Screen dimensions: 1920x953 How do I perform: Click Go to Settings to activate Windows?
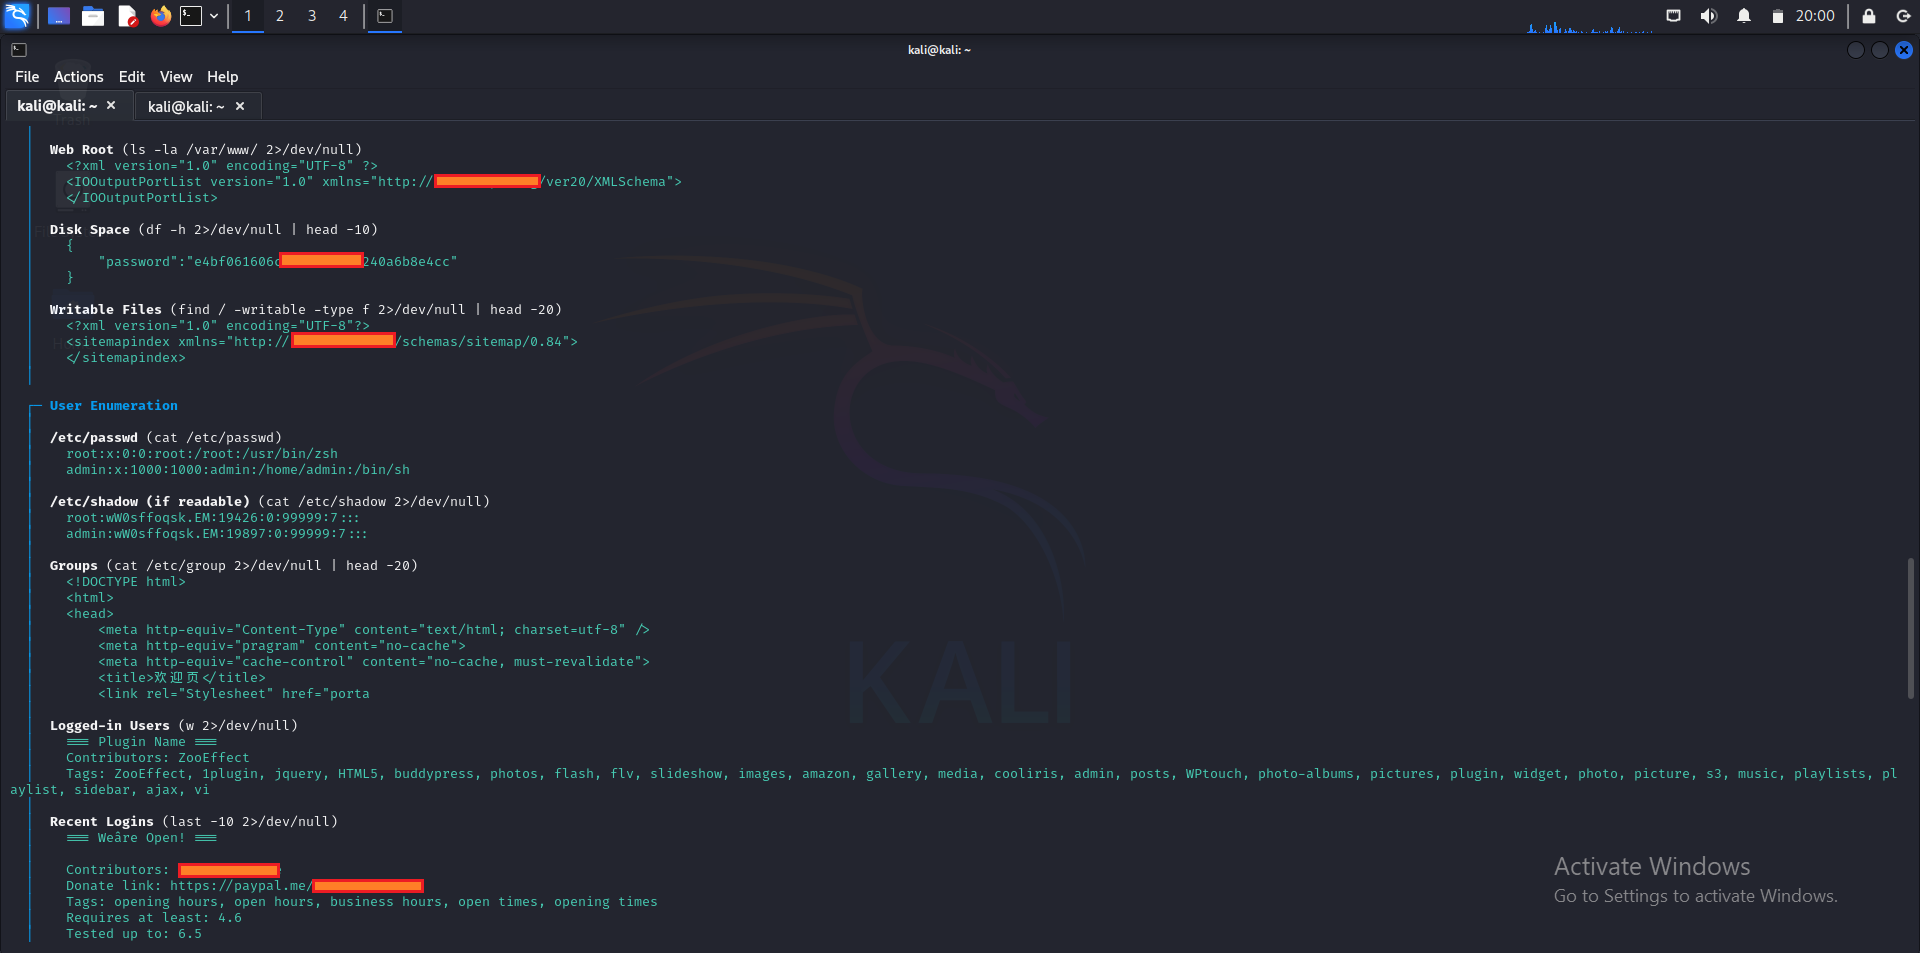tap(1695, 896)
